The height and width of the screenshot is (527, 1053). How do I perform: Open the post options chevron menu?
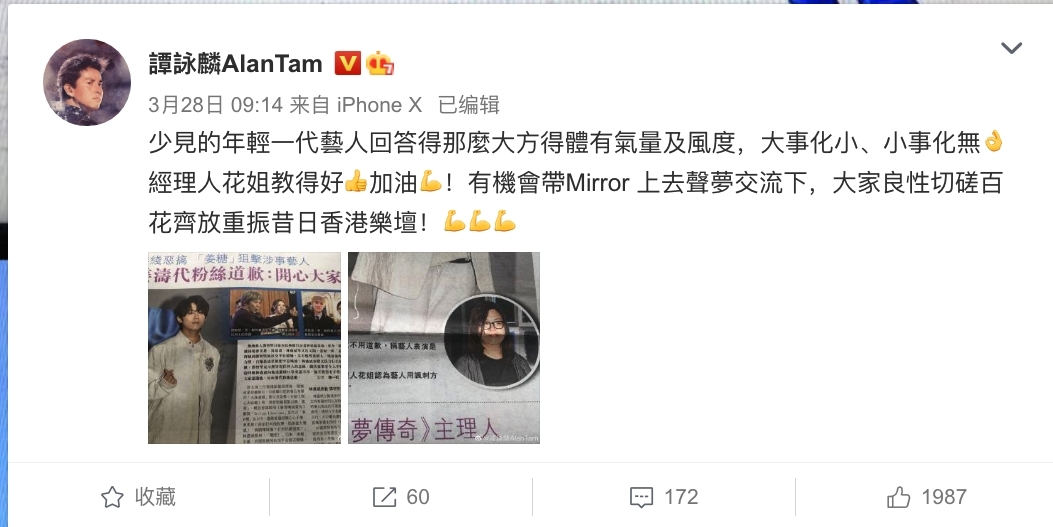click(1011, 48)
